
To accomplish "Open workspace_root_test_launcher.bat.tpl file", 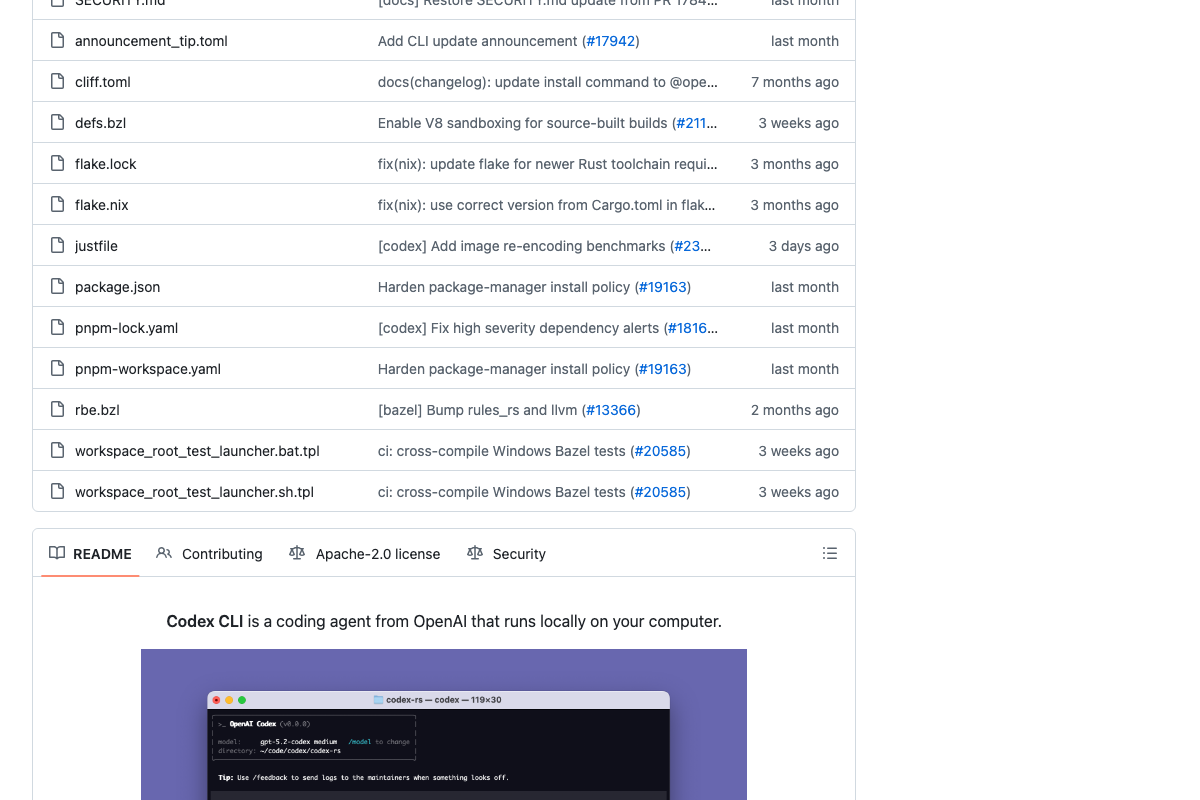I will point(197,451).
